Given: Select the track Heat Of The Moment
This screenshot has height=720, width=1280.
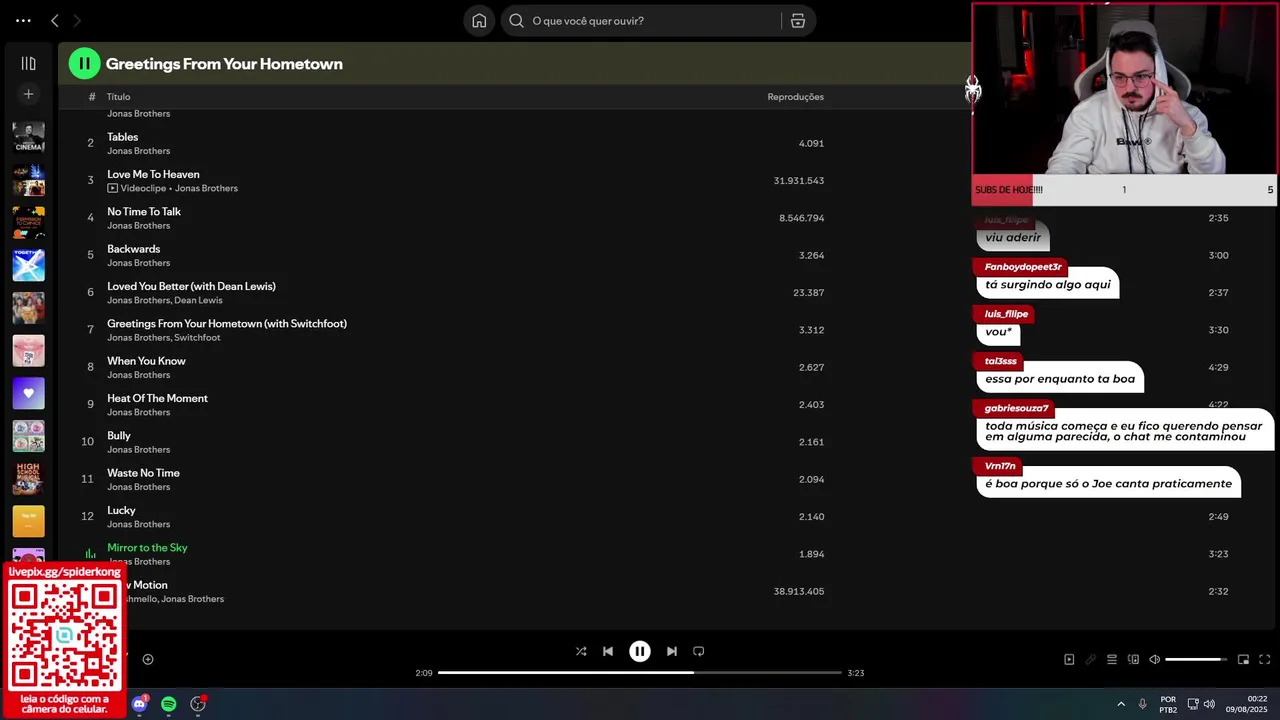Looking at the screenshot, I should tap(157, 398).
